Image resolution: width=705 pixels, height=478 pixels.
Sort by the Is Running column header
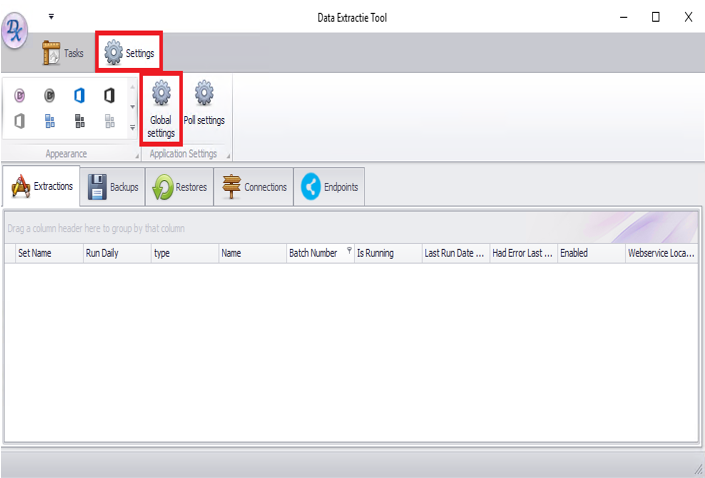point(386,254)
